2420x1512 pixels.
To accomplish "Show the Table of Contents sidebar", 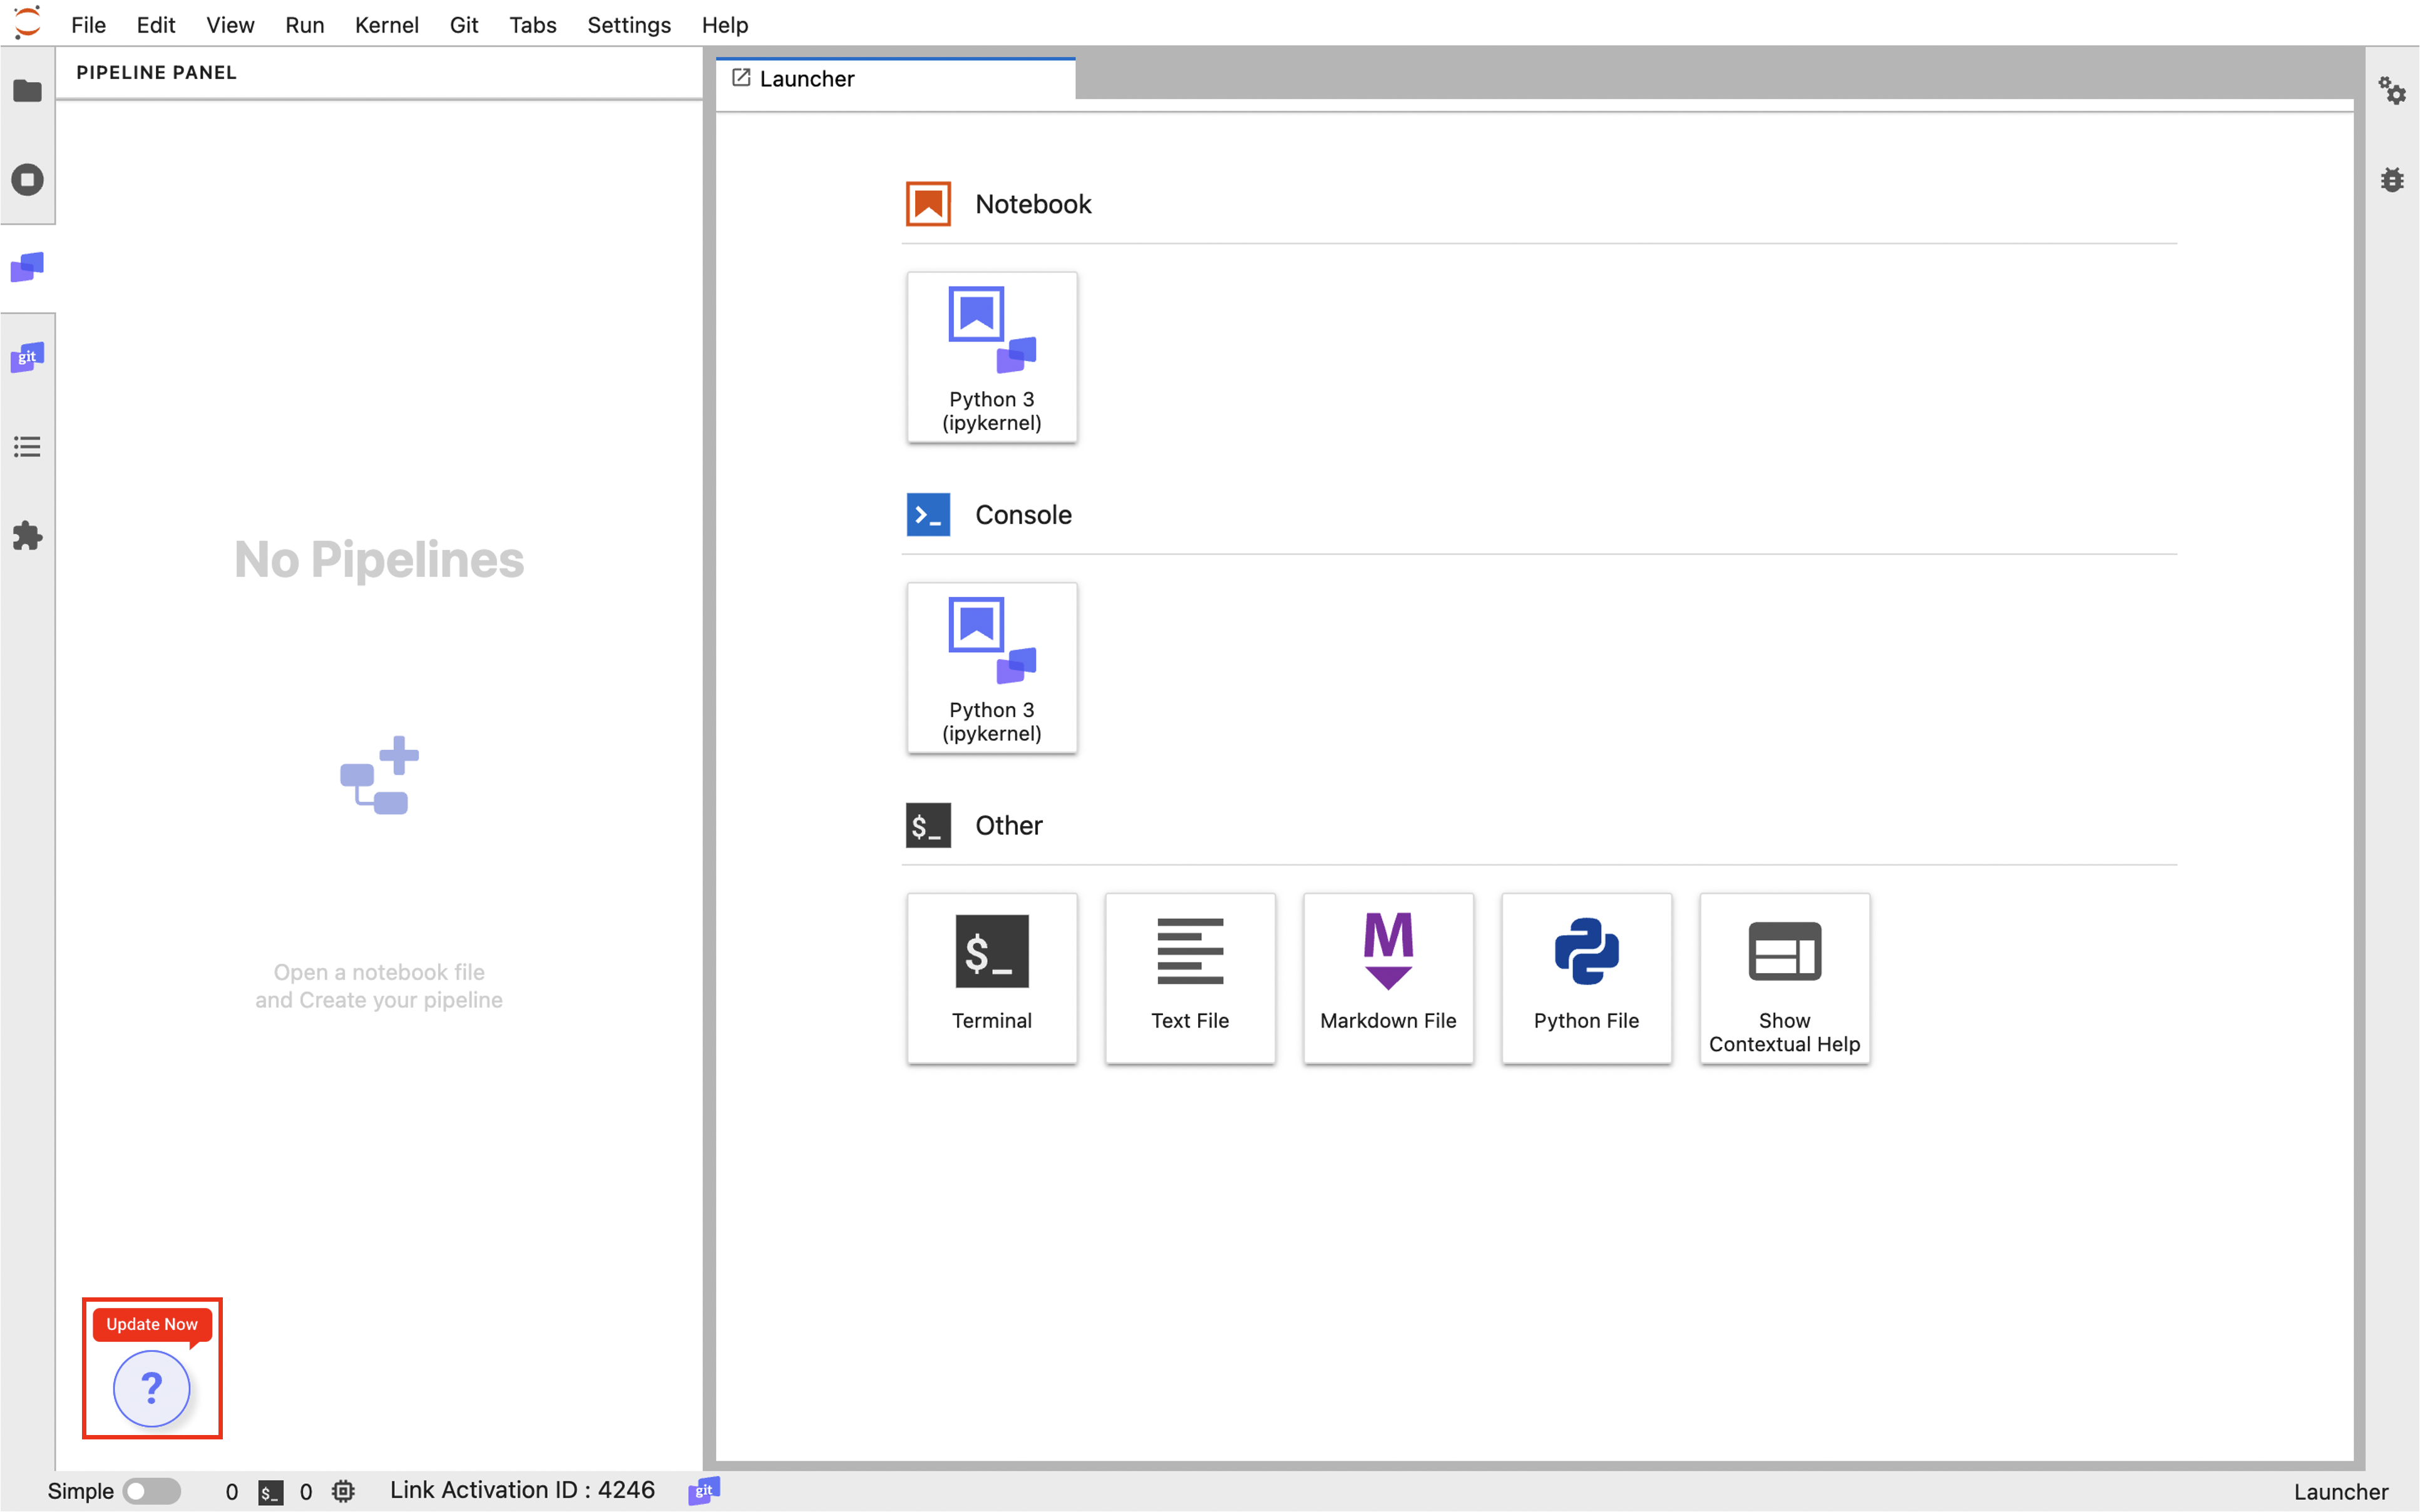I will click(x=27, y=447).
